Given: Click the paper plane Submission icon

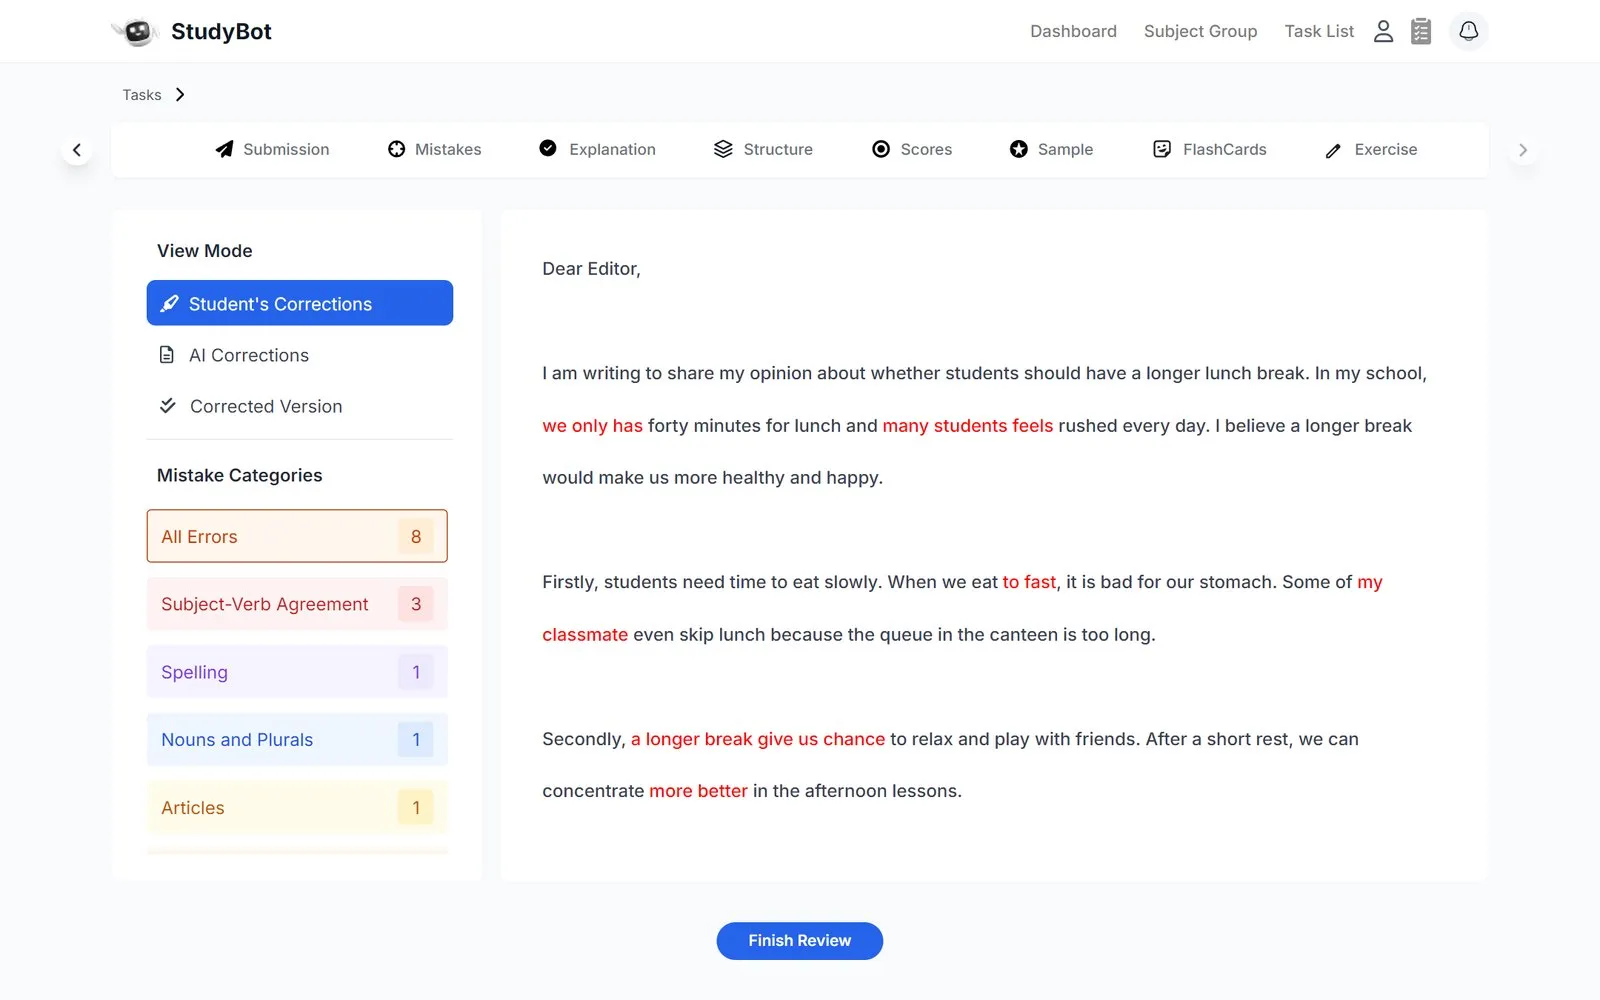Looking at the screenshot, I should (224, 149).
